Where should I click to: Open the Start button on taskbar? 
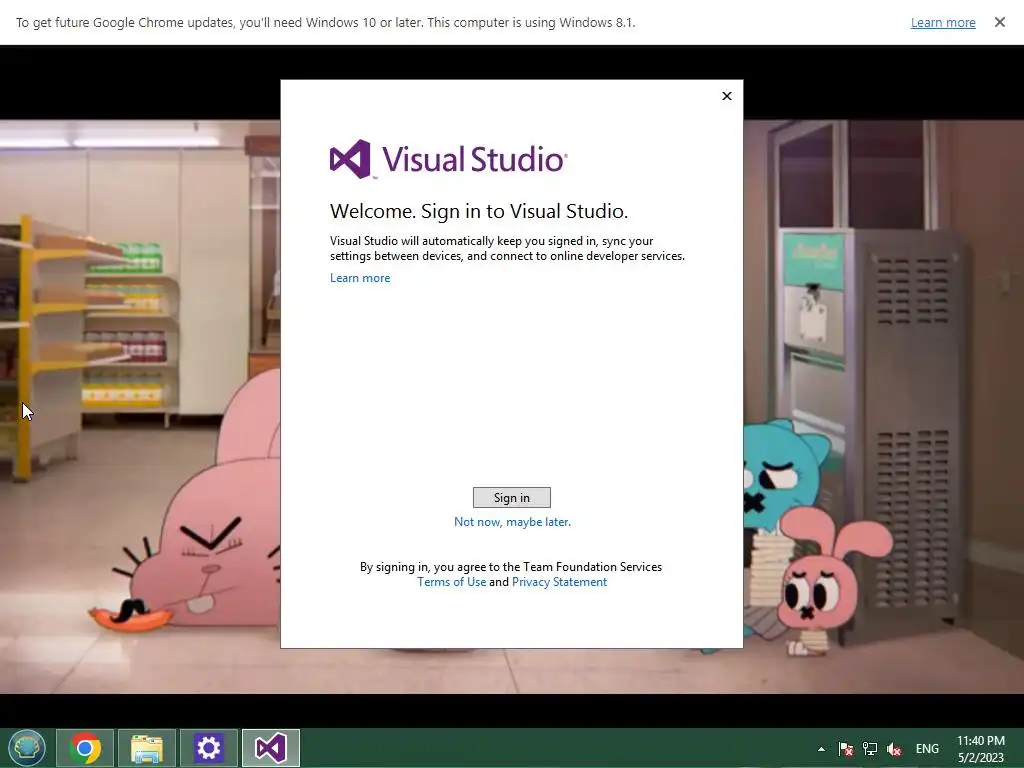[x=27, y=748]
